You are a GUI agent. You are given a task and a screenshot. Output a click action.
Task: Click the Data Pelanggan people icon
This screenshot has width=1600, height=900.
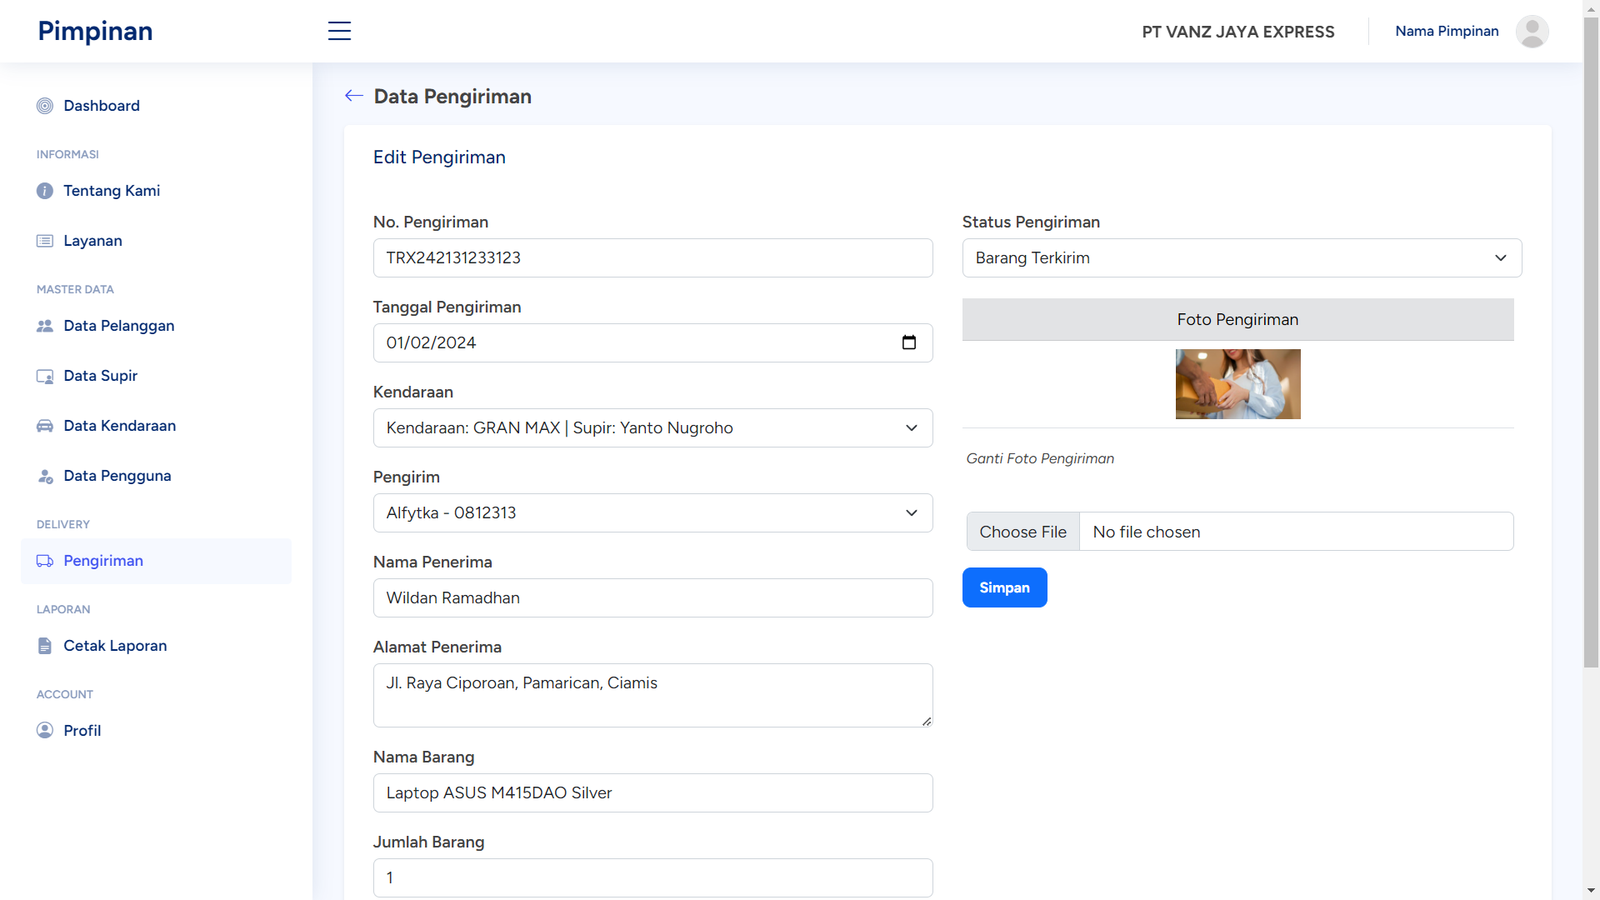[x=45, y=326]
